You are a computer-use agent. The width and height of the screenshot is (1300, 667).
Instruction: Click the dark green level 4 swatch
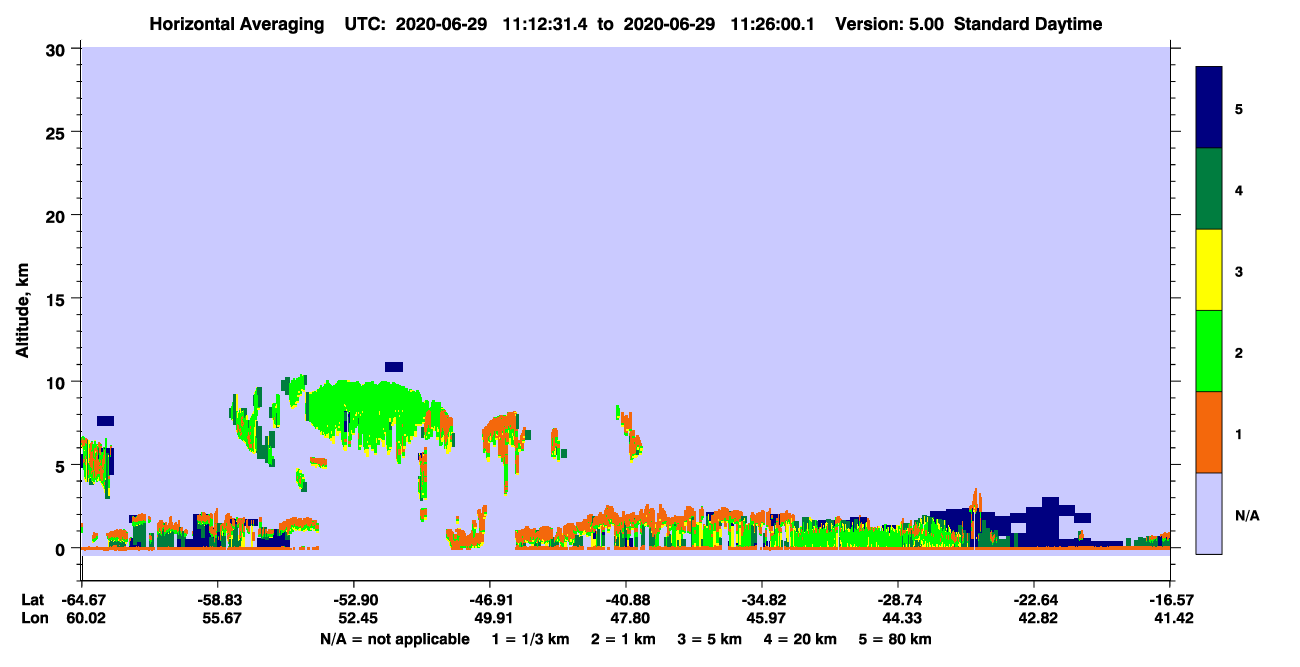[1209, 189]
